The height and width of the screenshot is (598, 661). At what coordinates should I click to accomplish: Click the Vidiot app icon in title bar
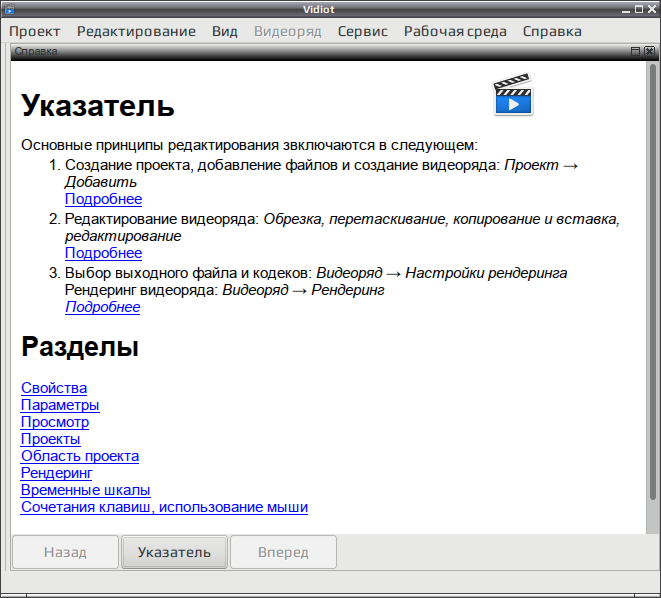pyautogui.click(x=9, y=9)
